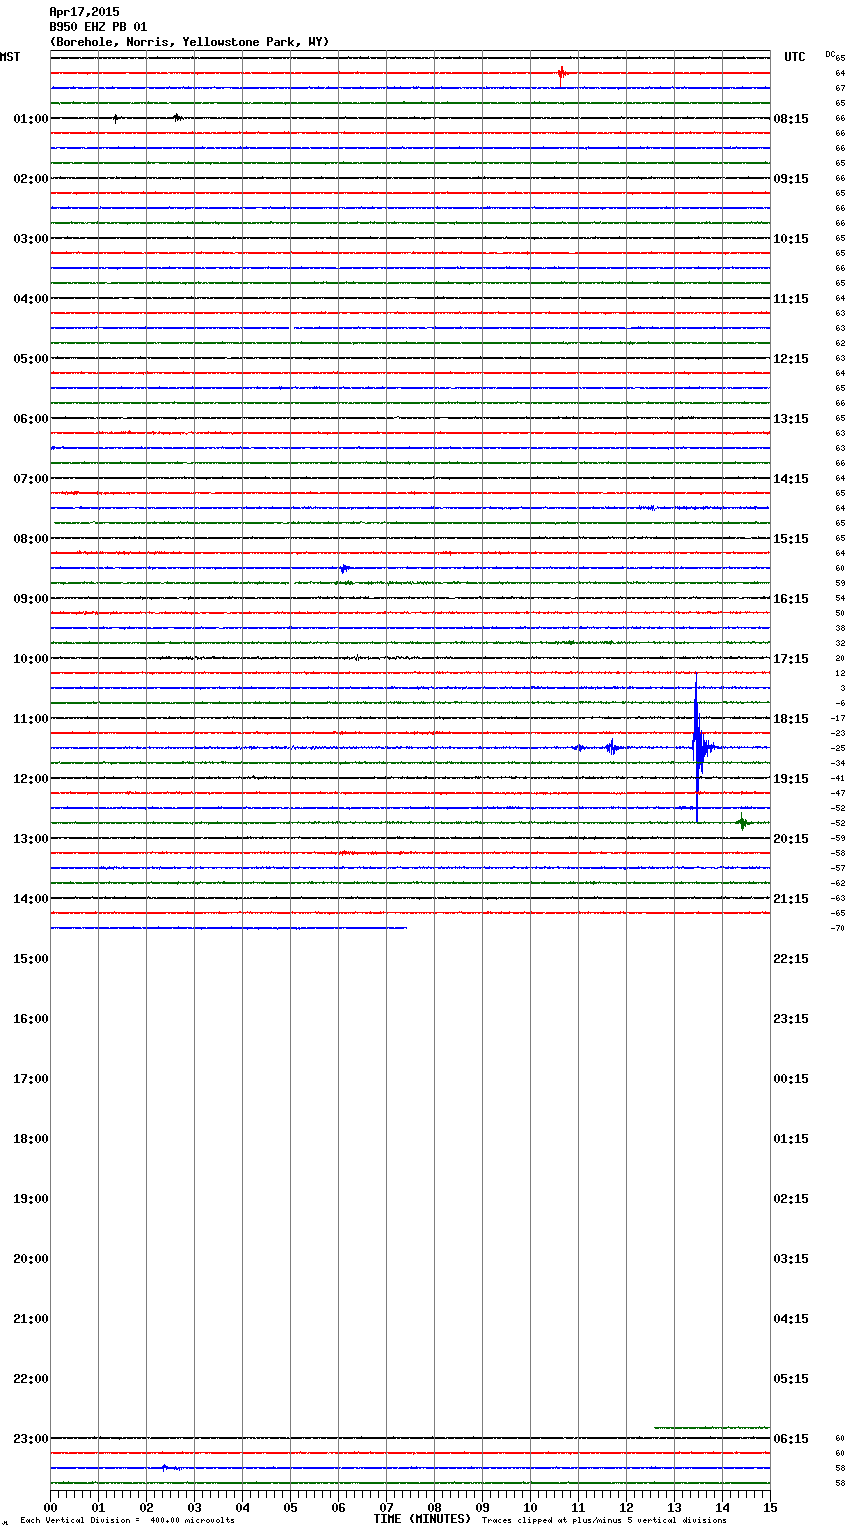Screen dimensions: 850x1534
Task: Click the 20:15 UTC time label
Action: [x=791, y=839]
